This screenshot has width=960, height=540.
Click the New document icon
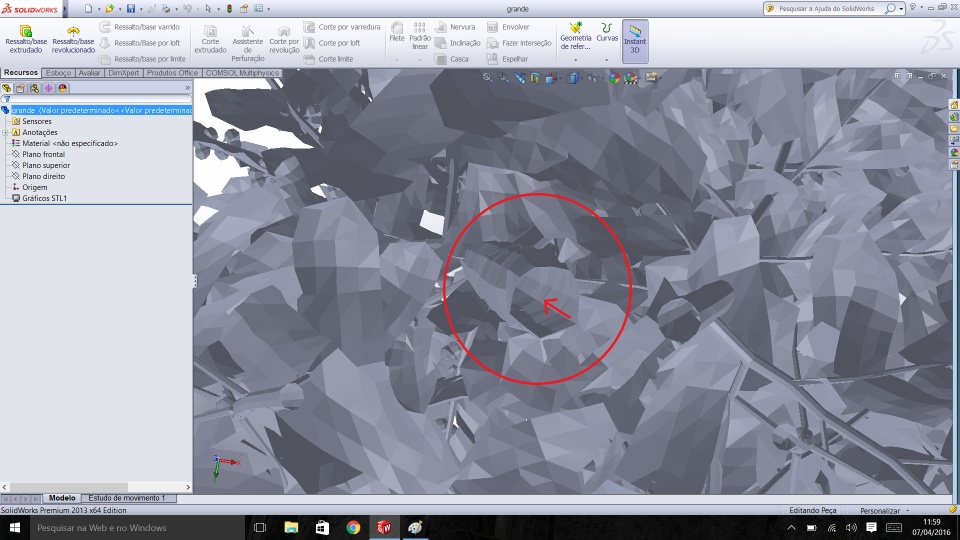coord(89,9)
